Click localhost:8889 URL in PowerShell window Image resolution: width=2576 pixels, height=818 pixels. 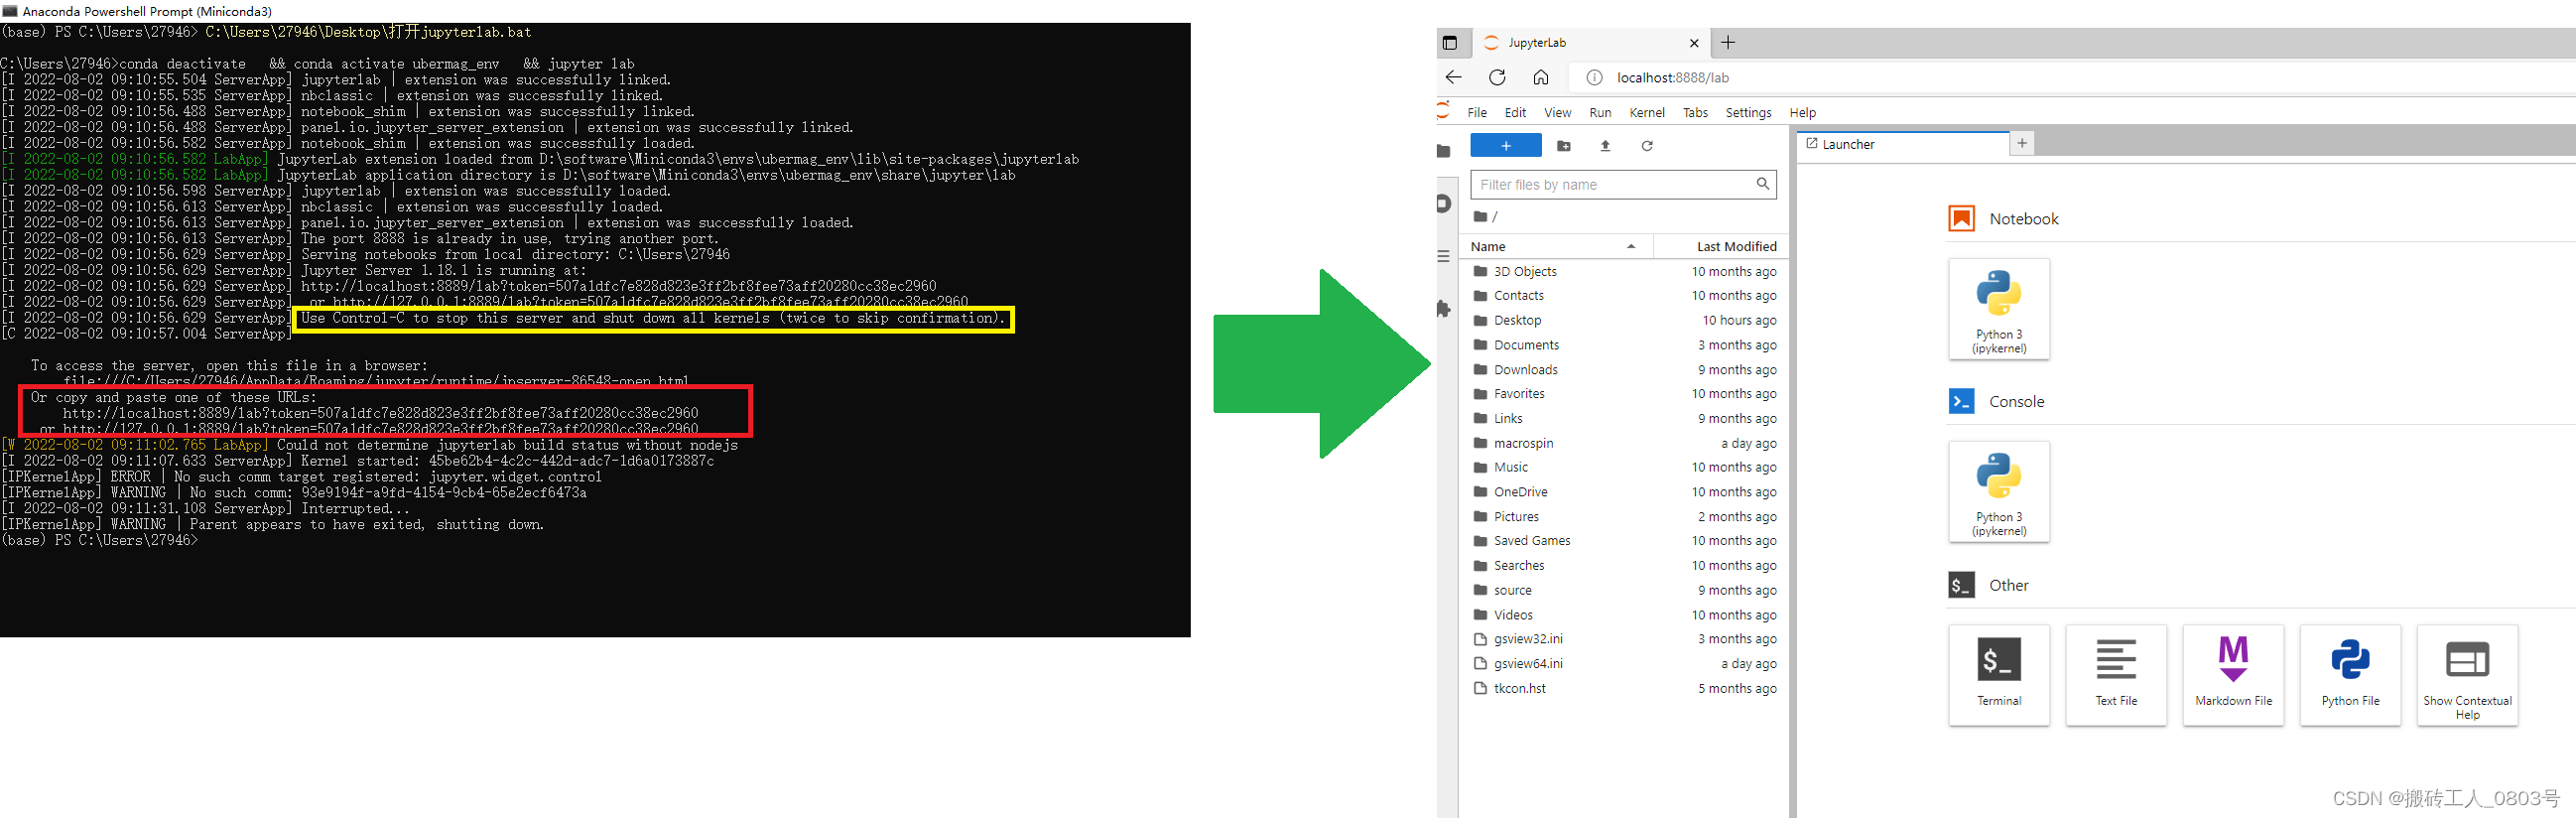pyautogui.click(x=380, y=413)
